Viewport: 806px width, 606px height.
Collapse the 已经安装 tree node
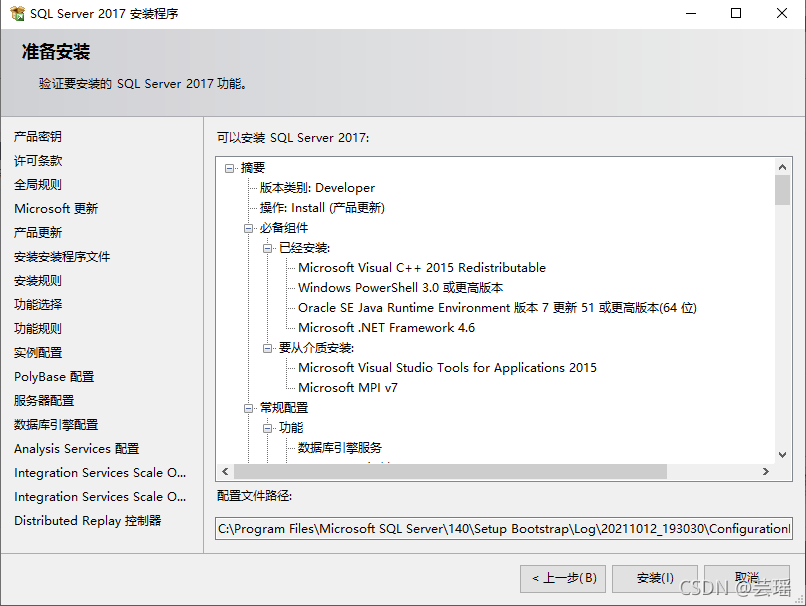(x=267, y=248)
